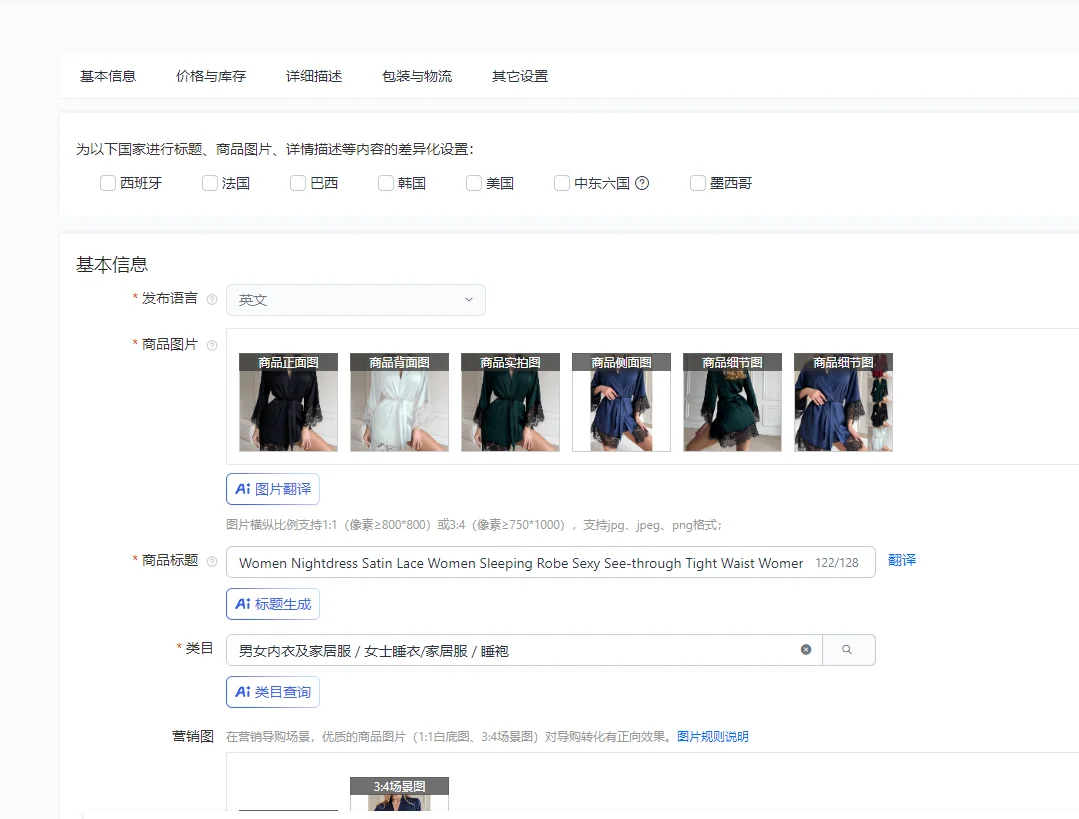Open AI 类目查询 tool
The width and height of the screenshot is (1079, 819).
click(x=273, y=692)
